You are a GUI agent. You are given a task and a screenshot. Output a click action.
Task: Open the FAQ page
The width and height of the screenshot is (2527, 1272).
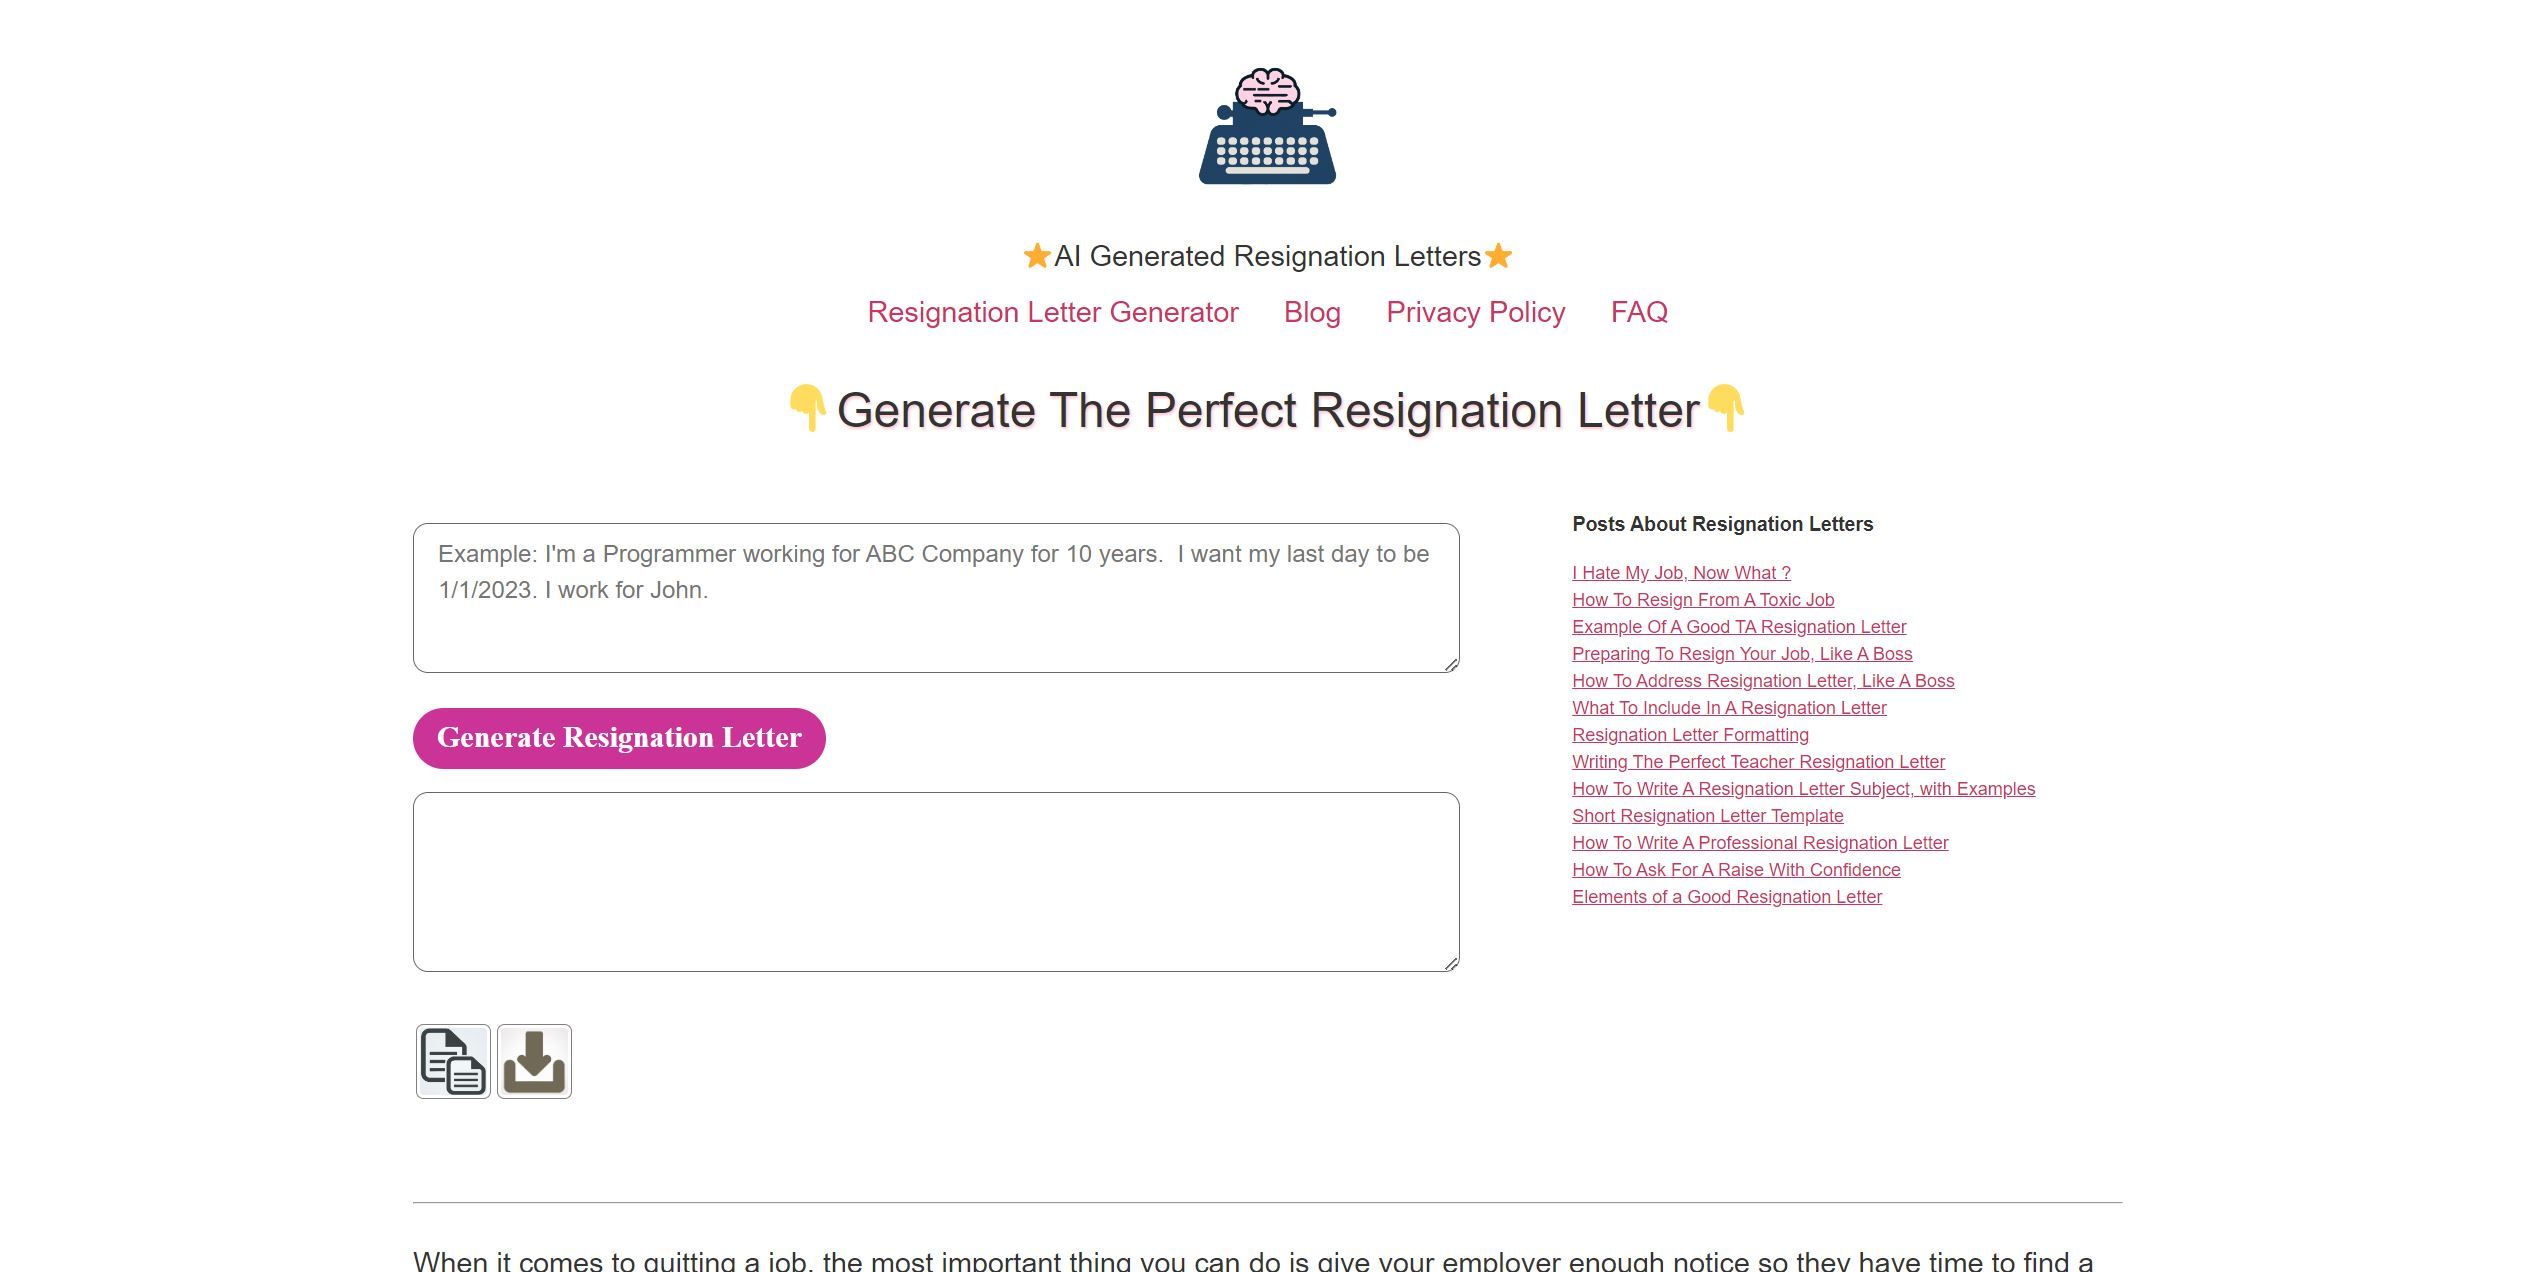[1638, 312]
